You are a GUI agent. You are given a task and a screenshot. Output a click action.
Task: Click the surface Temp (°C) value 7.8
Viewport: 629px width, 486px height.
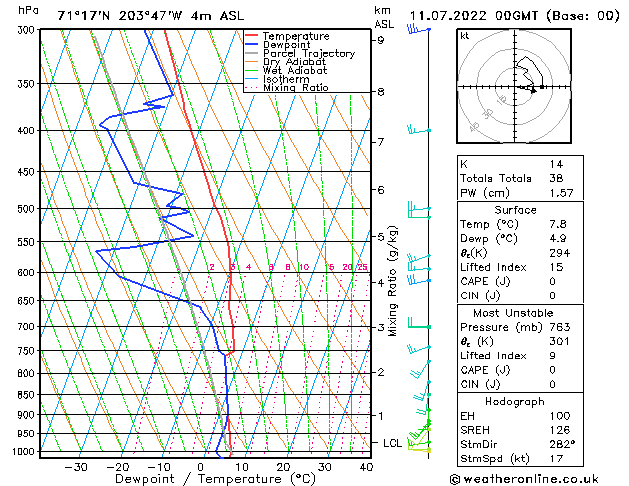coord(558,225)
